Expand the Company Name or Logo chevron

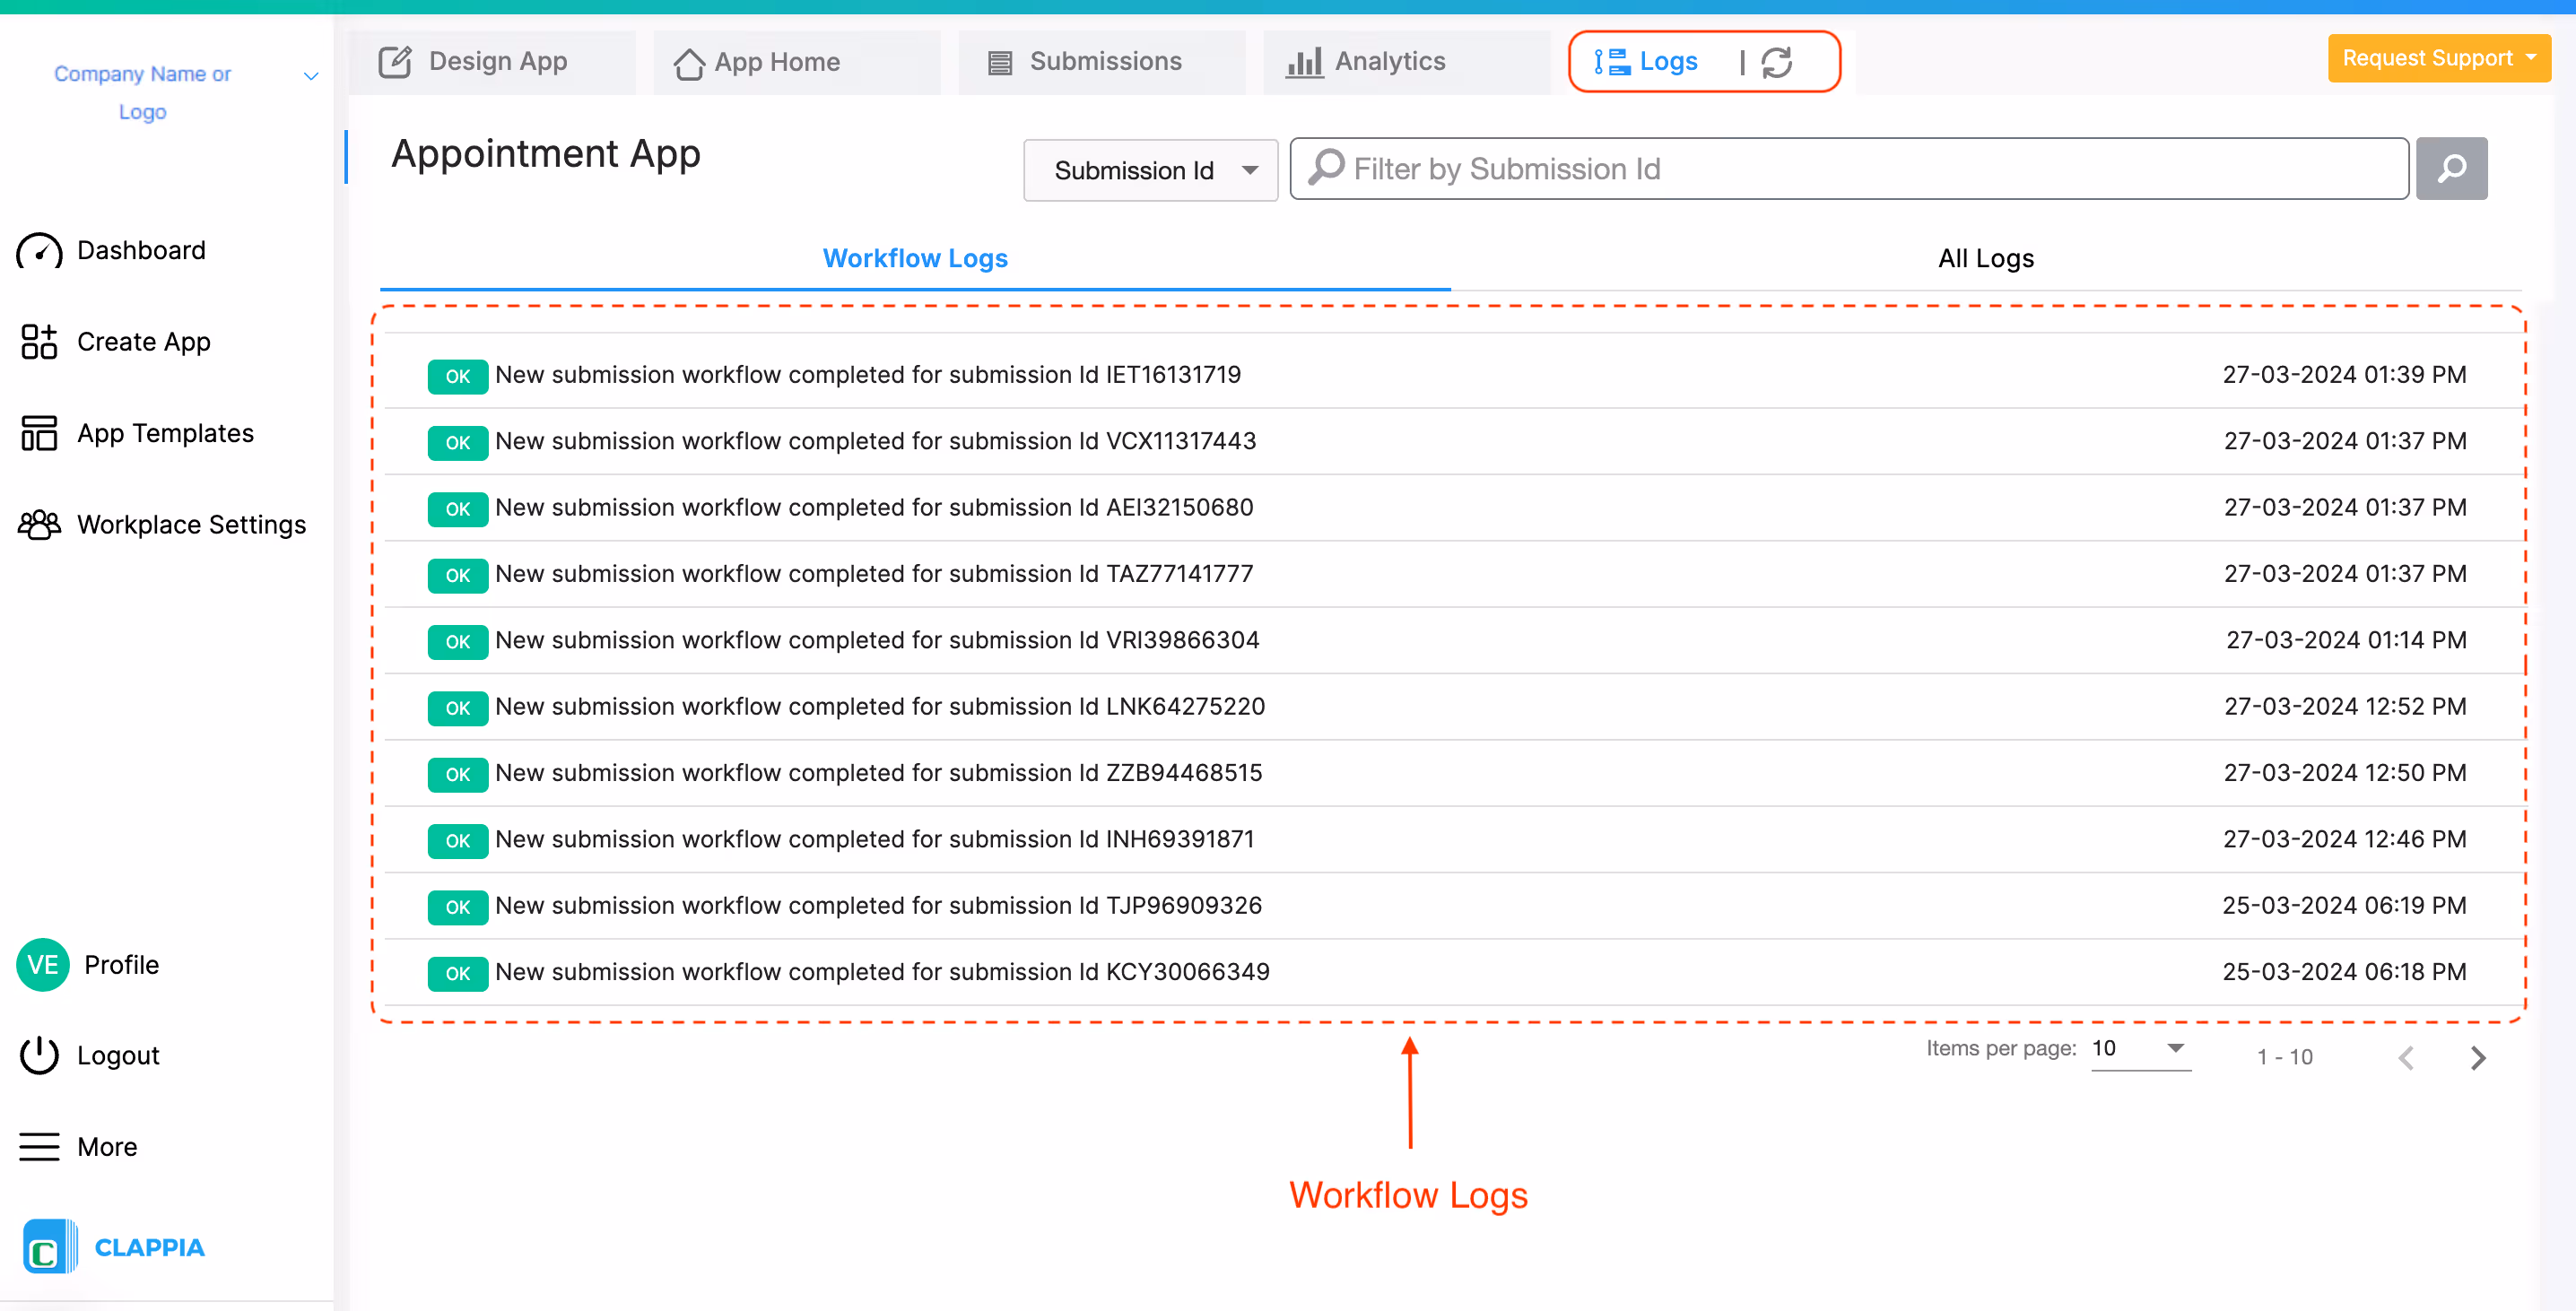[x=310, y=75]
